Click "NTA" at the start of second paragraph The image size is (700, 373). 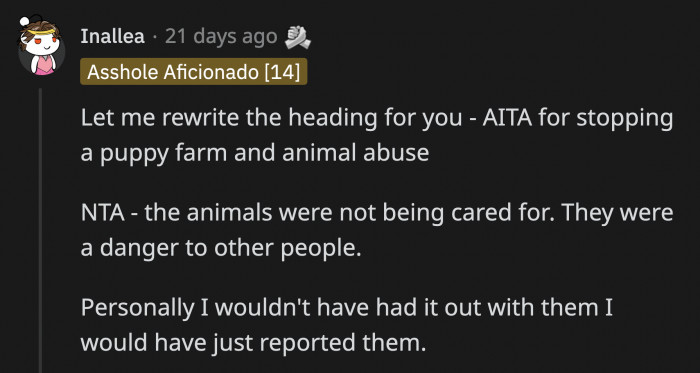pyautogui.click(x=103, y=213)
